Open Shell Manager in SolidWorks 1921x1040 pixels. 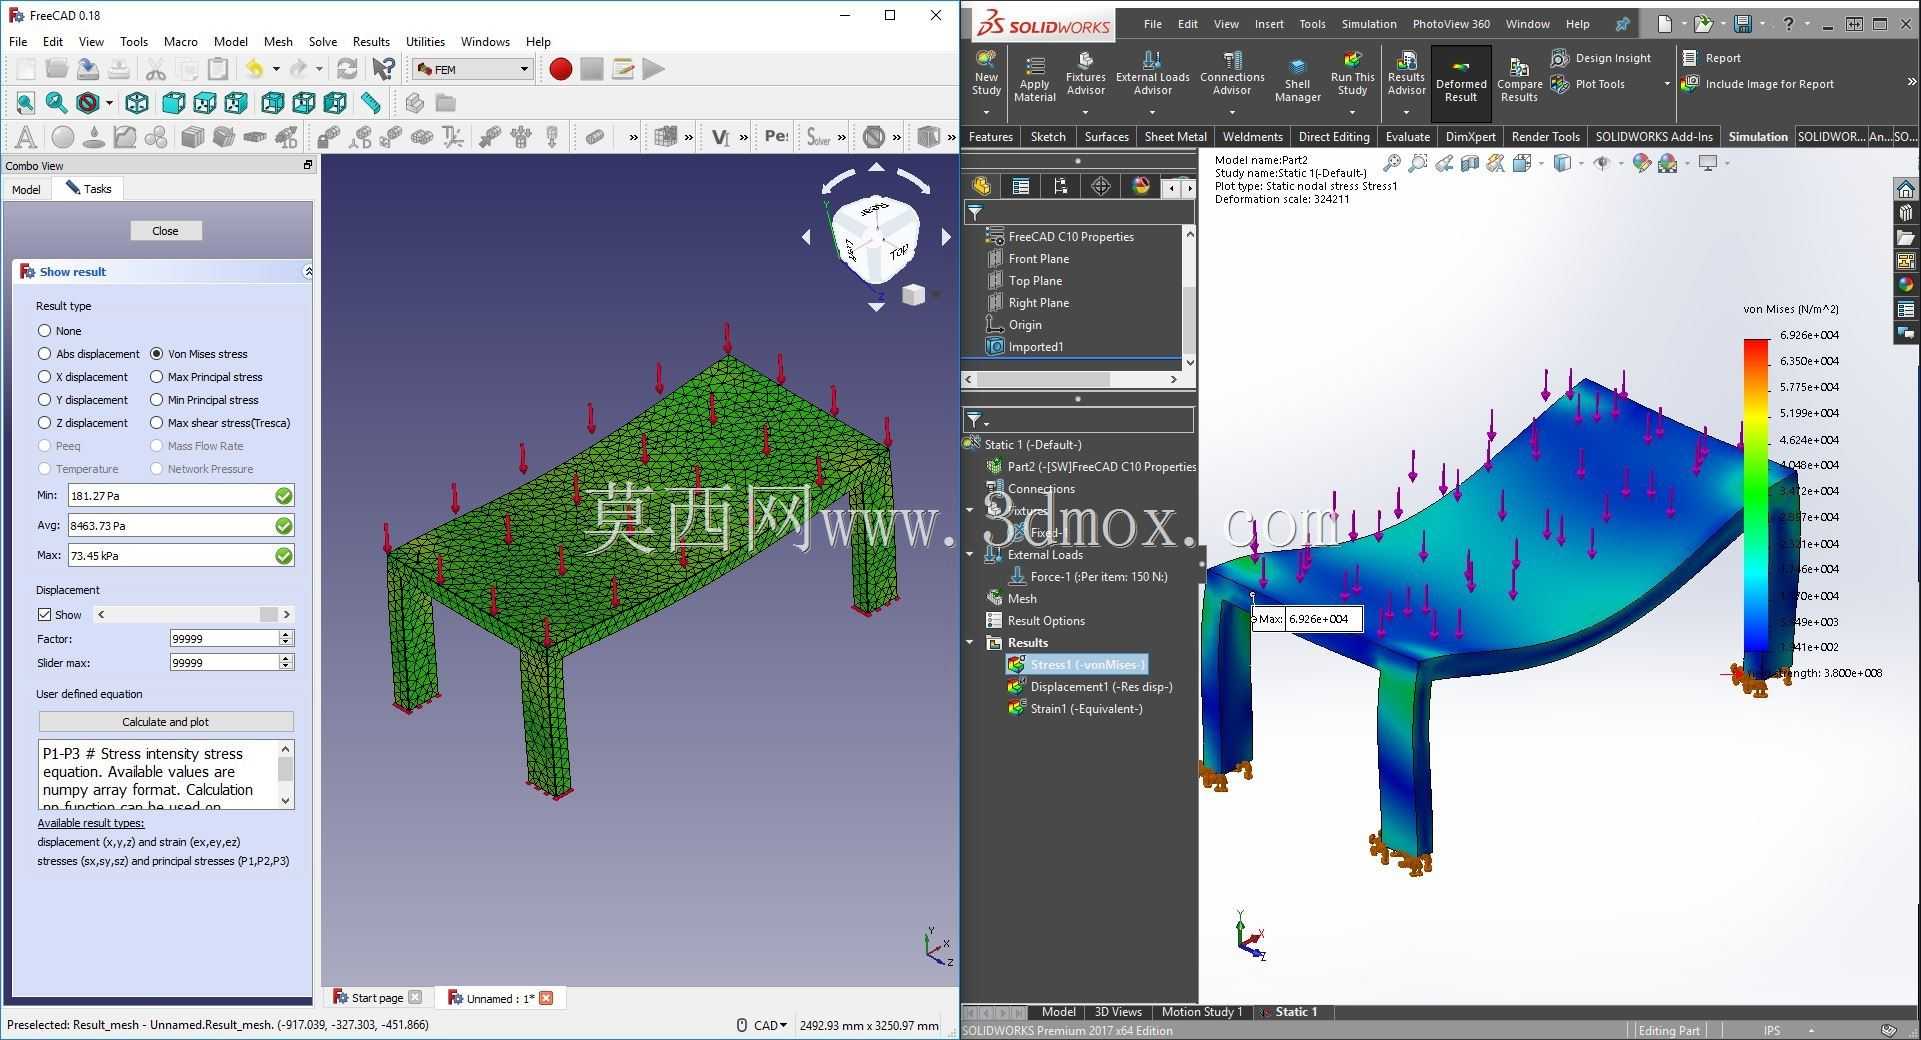[x=1298, y=80]
